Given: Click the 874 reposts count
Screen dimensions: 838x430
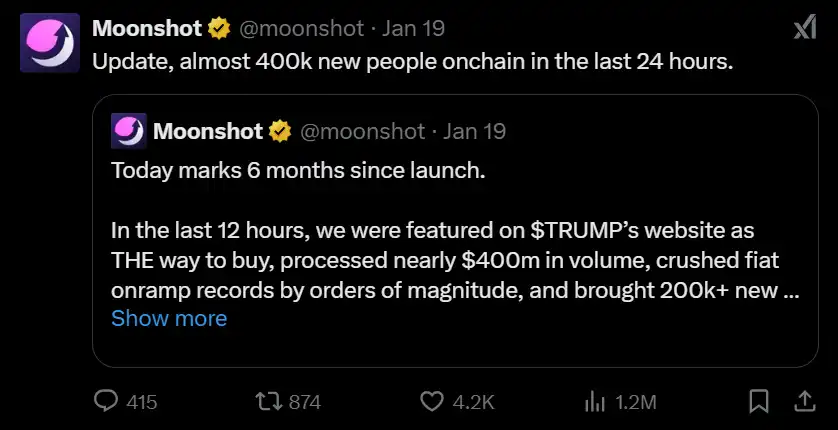Looking at the screenshot, I should click(x=304, y=402).
